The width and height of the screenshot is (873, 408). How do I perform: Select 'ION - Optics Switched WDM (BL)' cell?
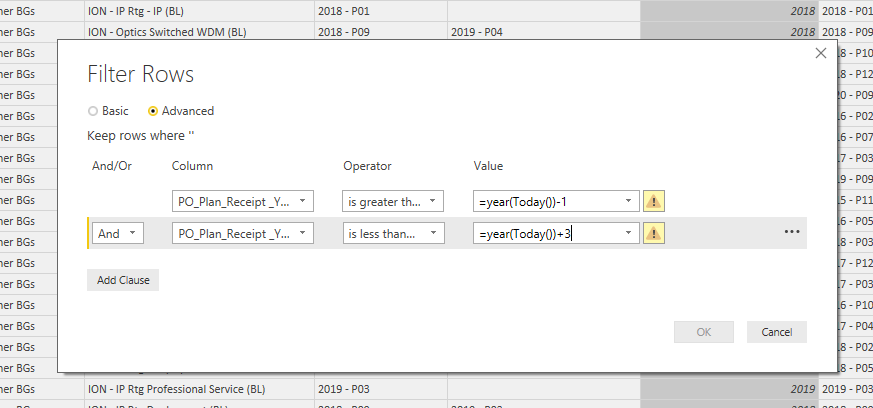[199, 32]
